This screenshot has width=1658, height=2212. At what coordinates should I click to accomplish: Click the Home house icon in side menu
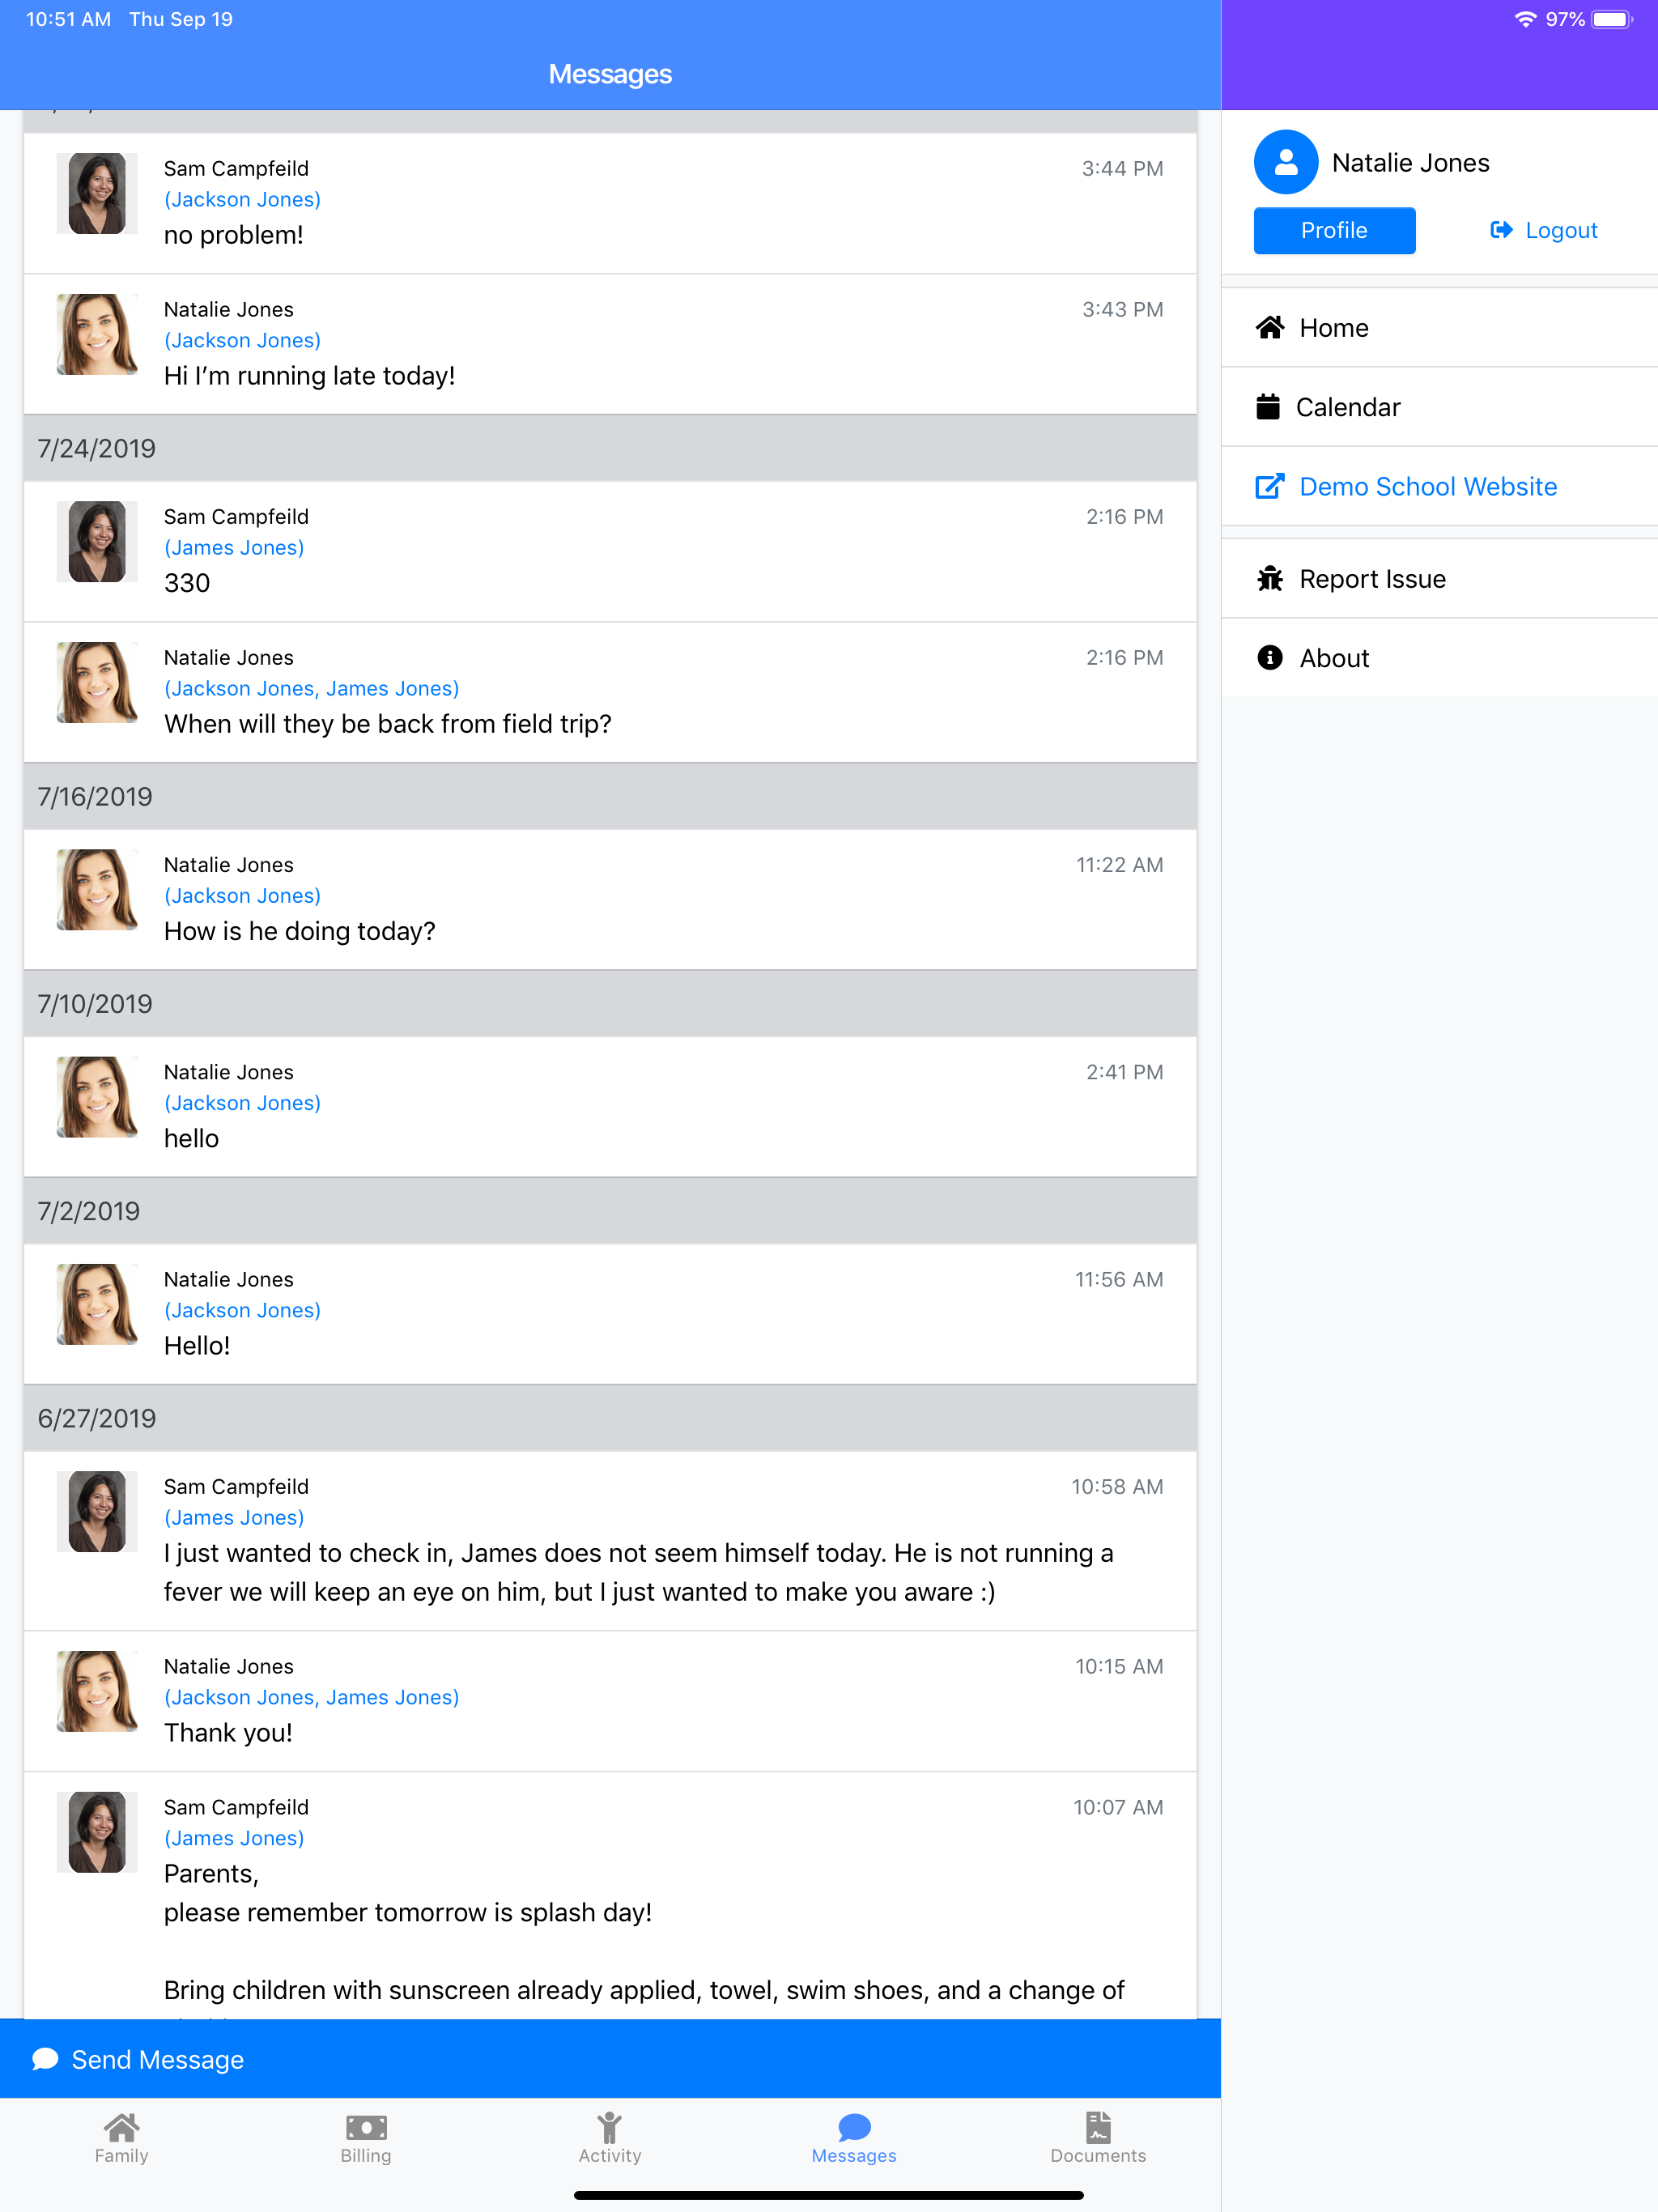tap(1270, 328)
